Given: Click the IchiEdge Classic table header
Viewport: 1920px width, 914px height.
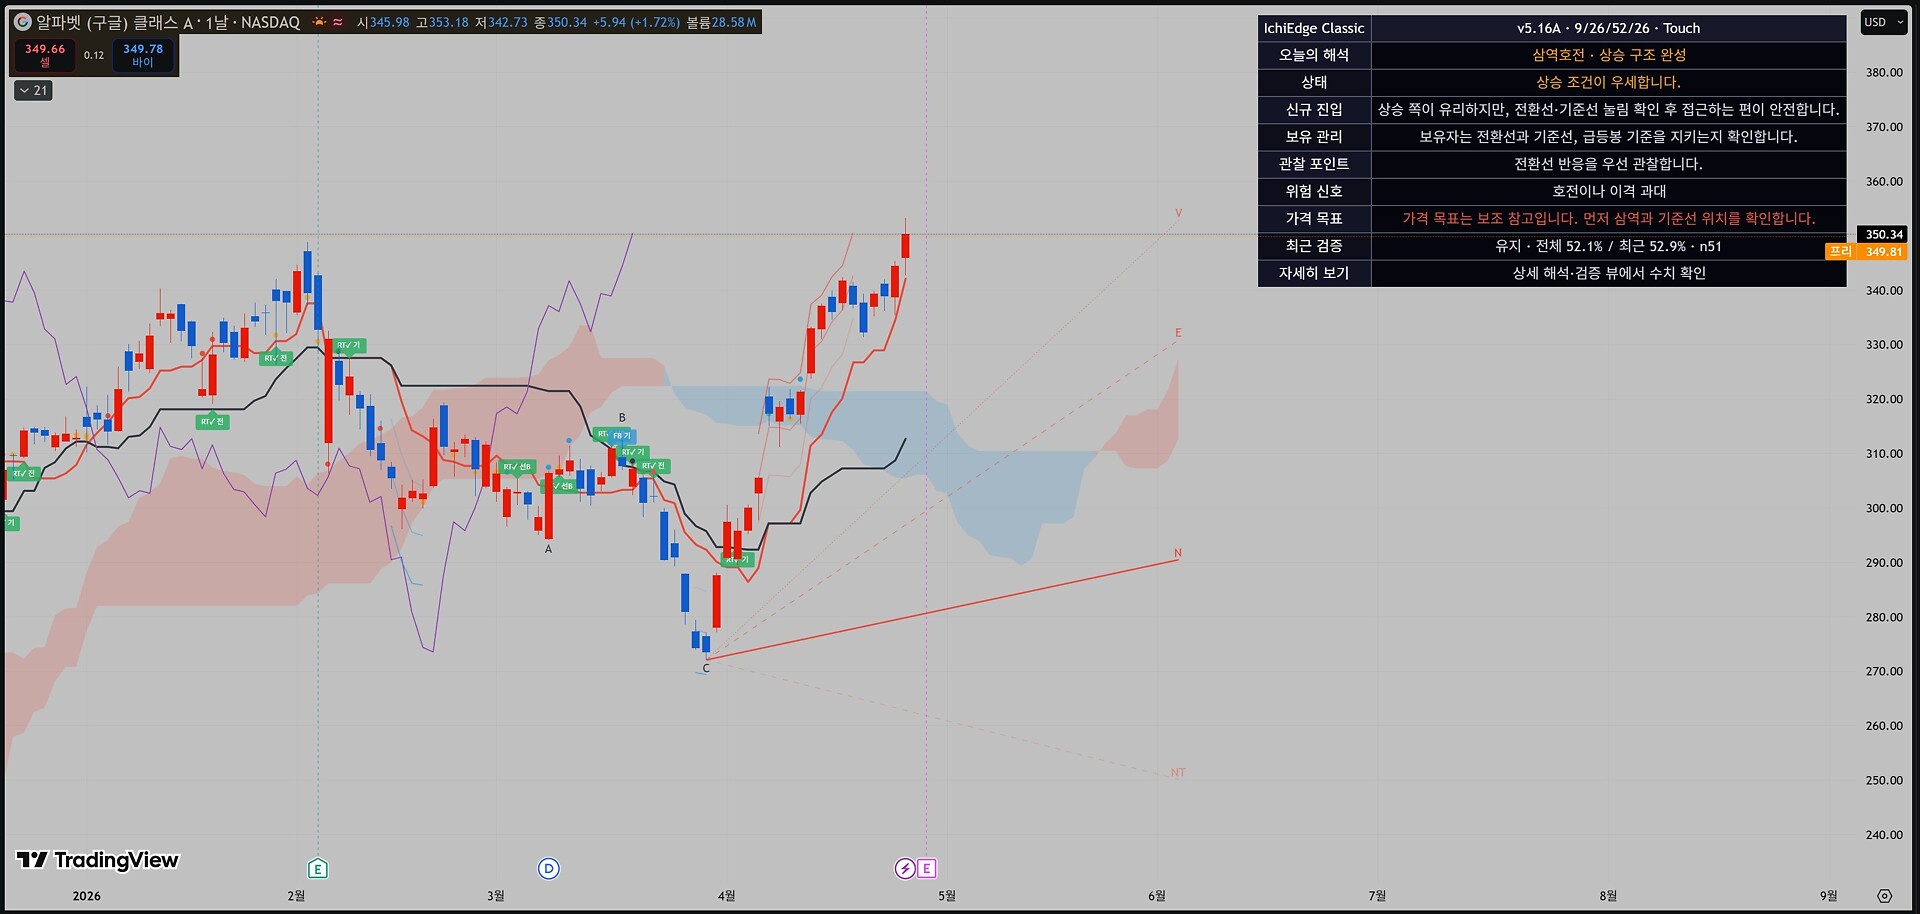Looking at the screenshot, I should (1314, 28).
